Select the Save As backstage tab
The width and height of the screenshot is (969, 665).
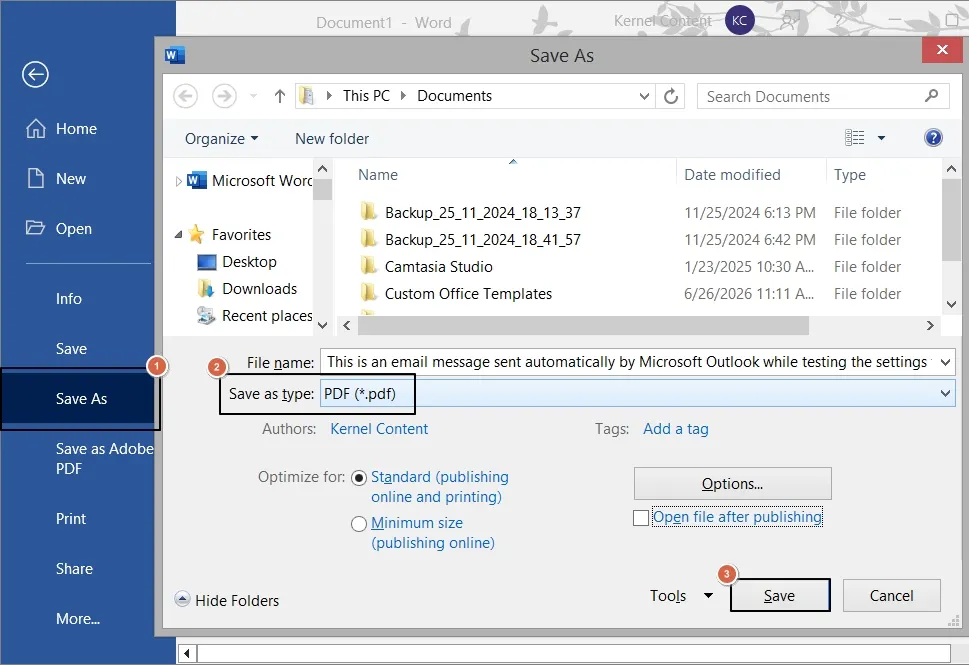81,399
